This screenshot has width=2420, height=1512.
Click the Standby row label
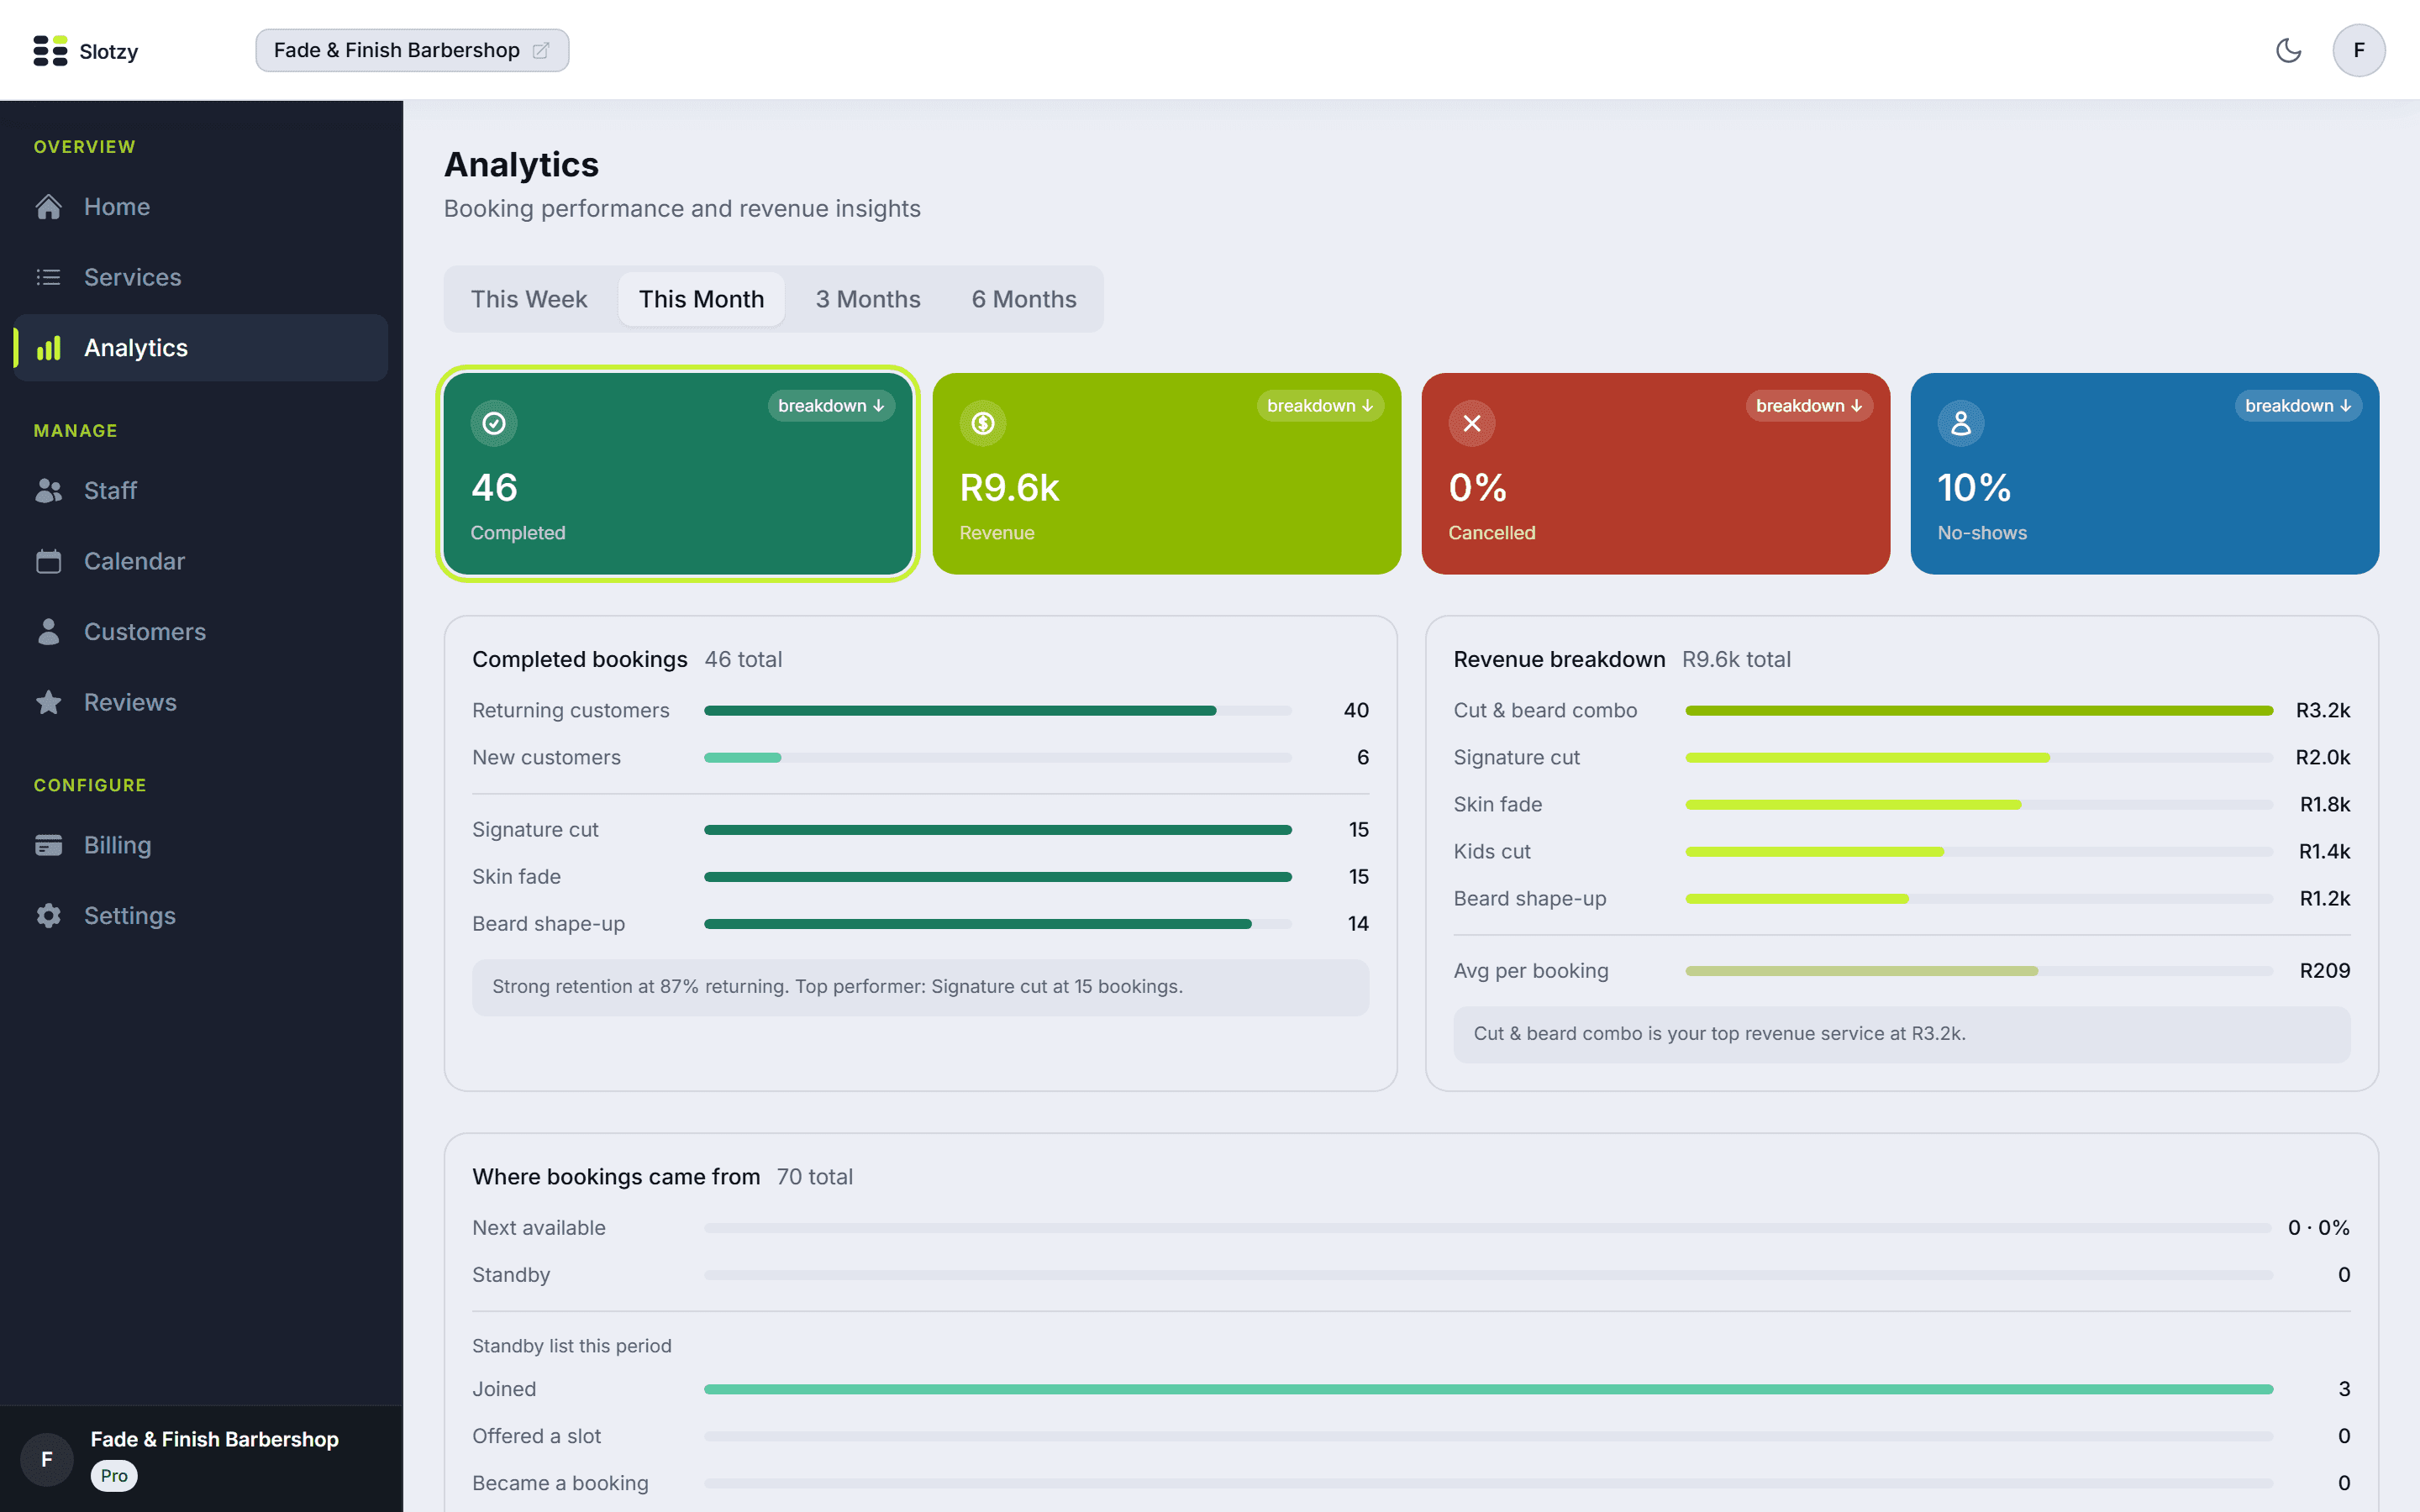coord(511,1275)
